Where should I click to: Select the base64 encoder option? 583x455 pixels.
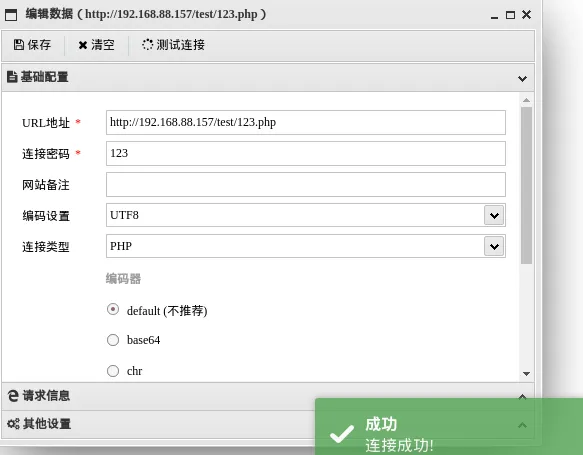(x=113, y=340)
